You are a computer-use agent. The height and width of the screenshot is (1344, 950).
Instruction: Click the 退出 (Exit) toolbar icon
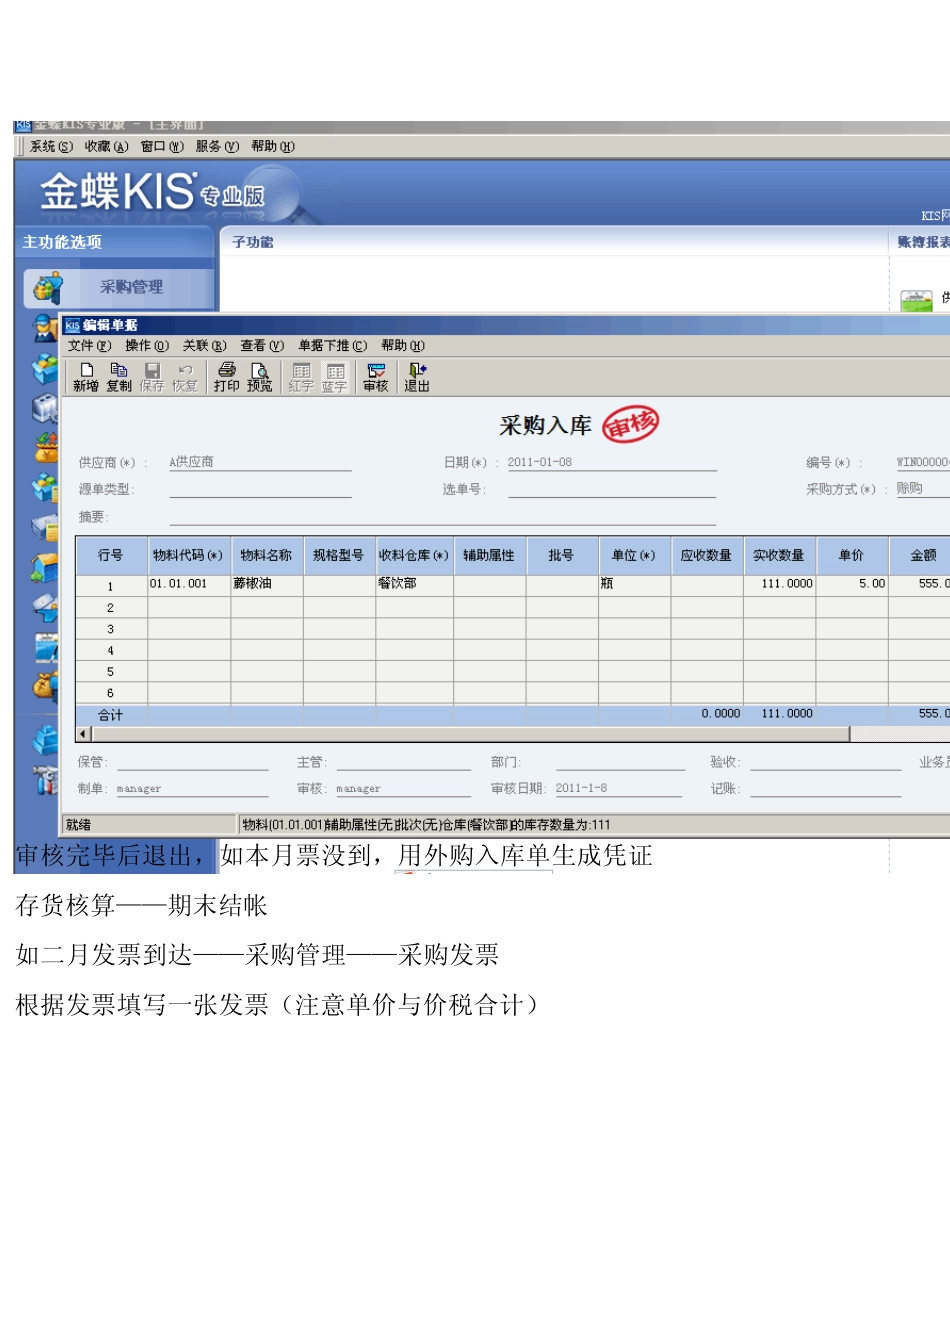coord(417,377)
